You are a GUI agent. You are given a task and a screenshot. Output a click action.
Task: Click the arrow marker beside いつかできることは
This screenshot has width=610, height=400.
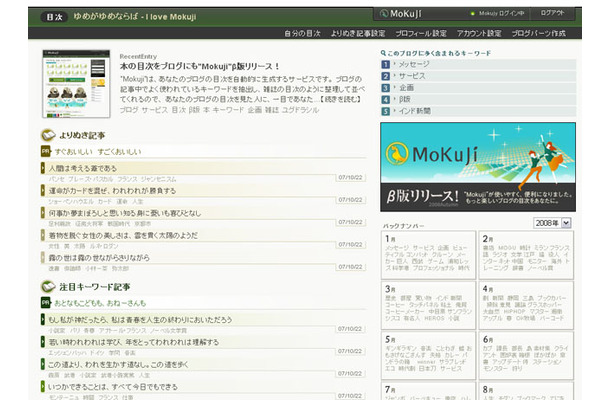(x=42, y=386)
